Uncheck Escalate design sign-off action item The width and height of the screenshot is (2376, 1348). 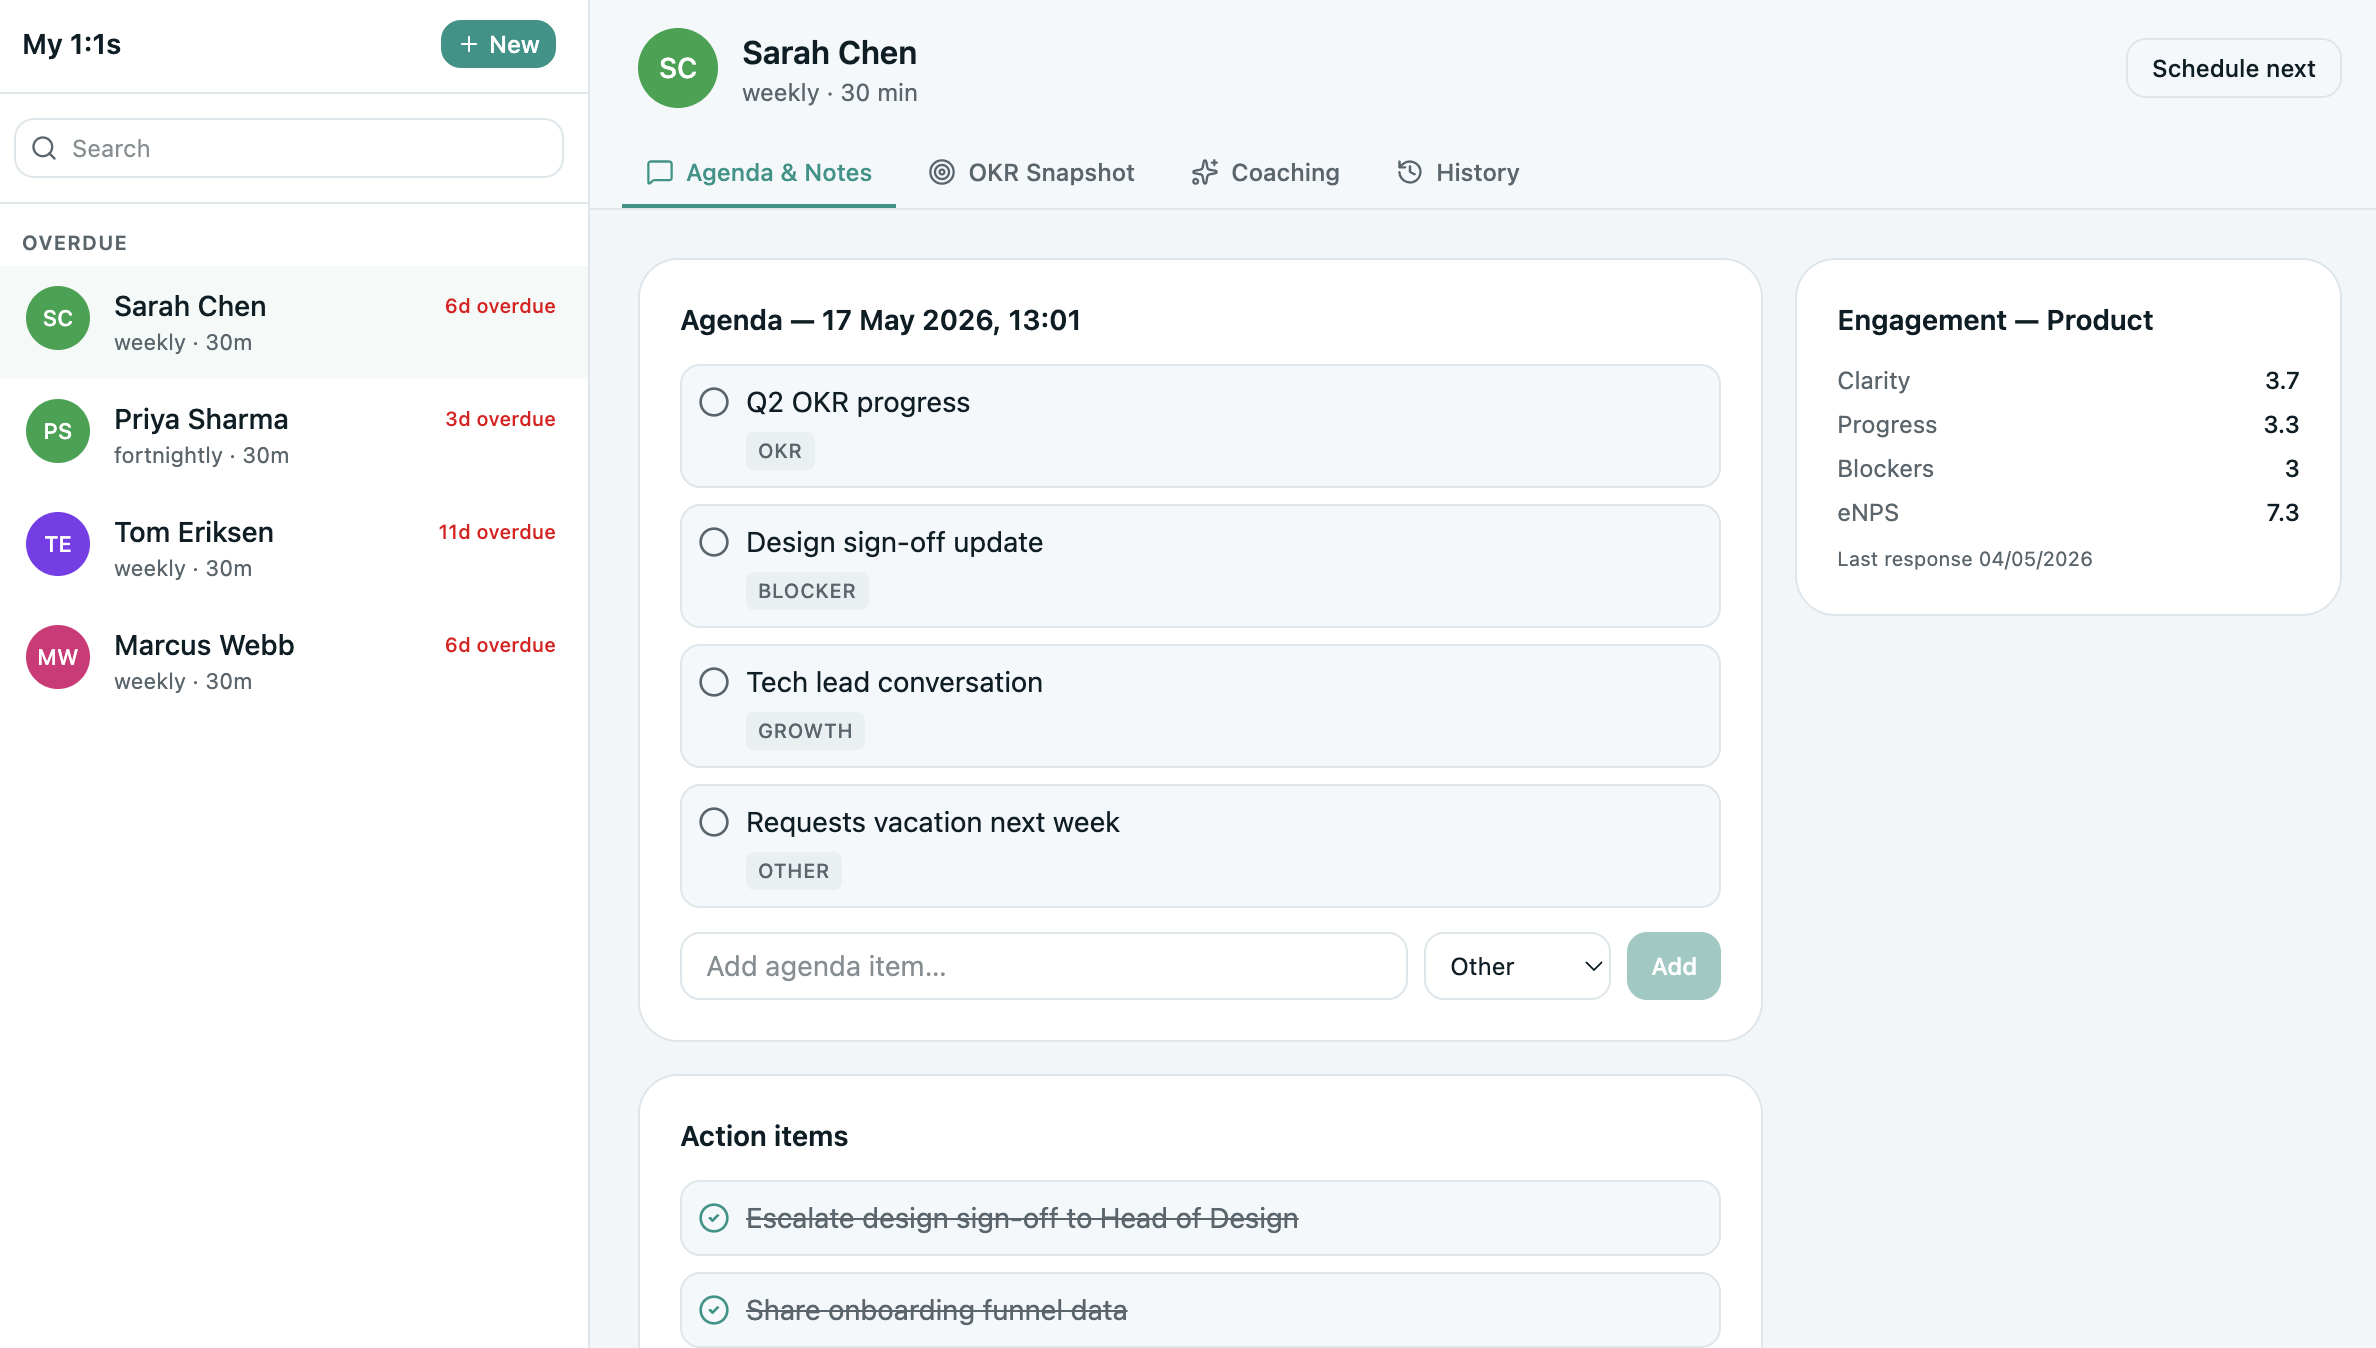click(714, 1218)
